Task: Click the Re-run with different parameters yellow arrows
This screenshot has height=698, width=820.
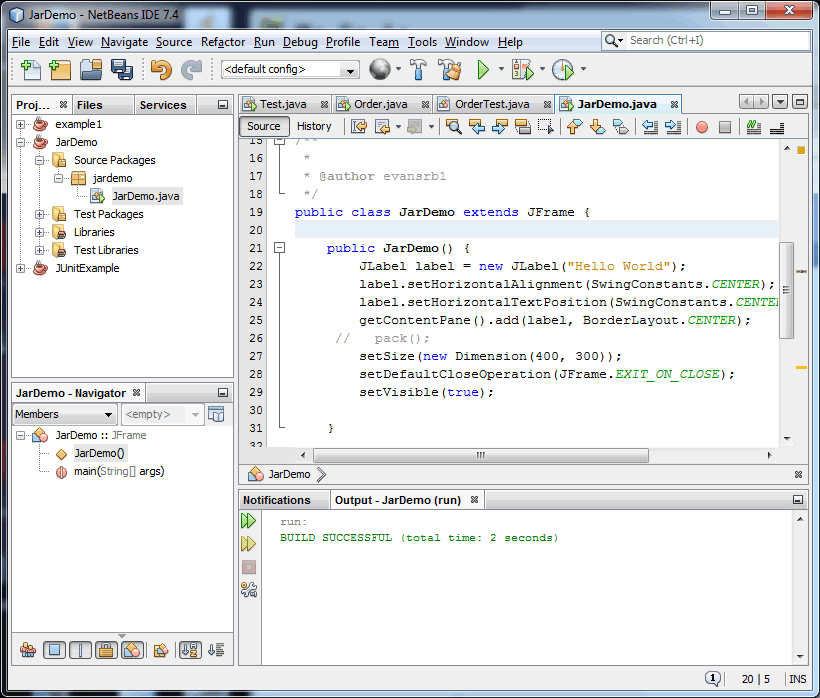Action: [x=248, y=544]
